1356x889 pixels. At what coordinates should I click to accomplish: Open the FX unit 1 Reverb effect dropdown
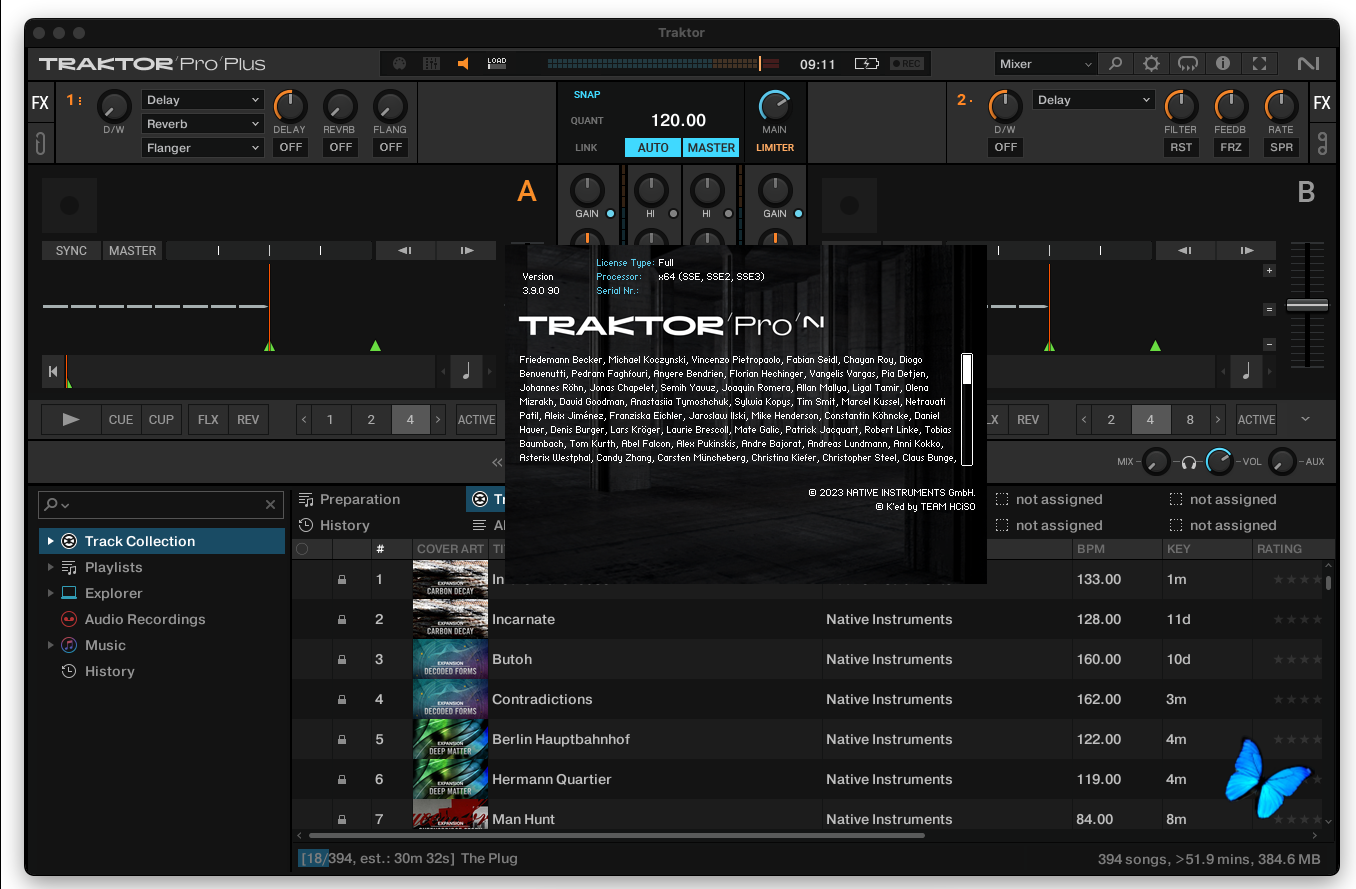click(203, 124)
